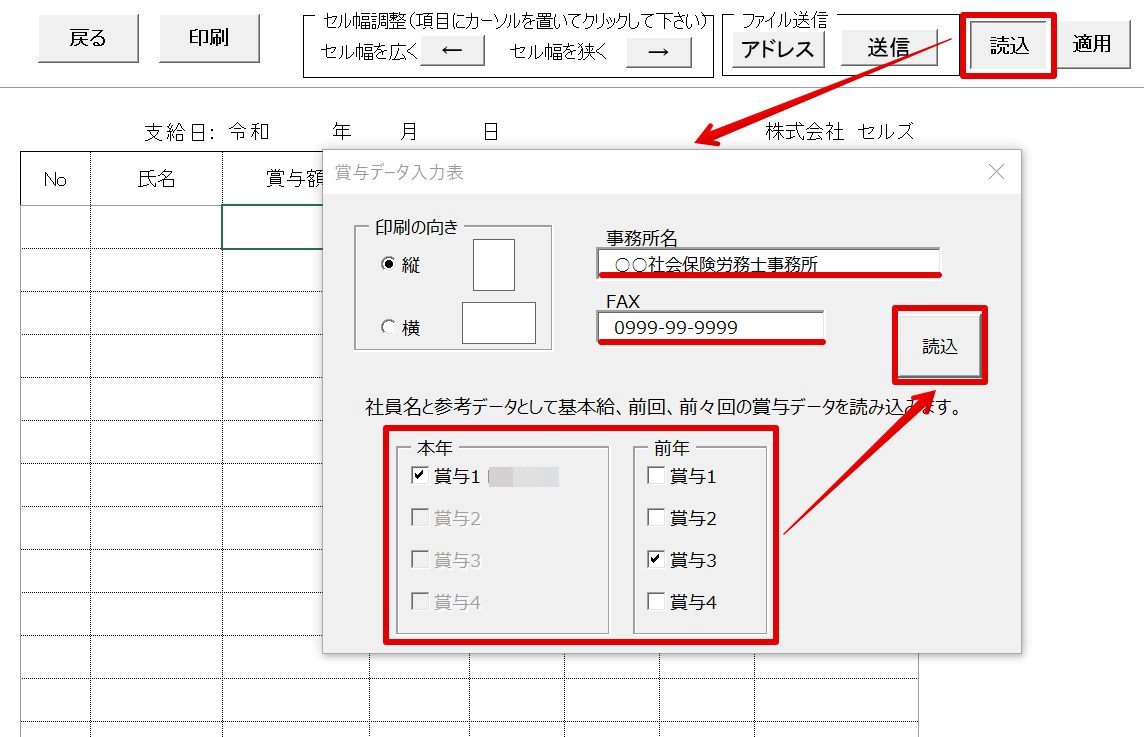Select the highlighted 賞与額 cell

coord(273,227)
